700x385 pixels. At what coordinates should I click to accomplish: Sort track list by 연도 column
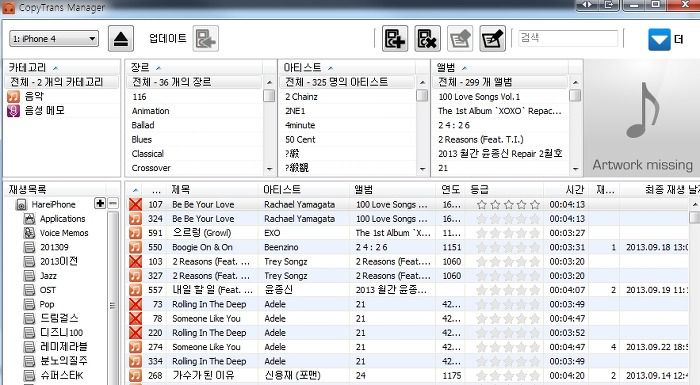[450, 190]
